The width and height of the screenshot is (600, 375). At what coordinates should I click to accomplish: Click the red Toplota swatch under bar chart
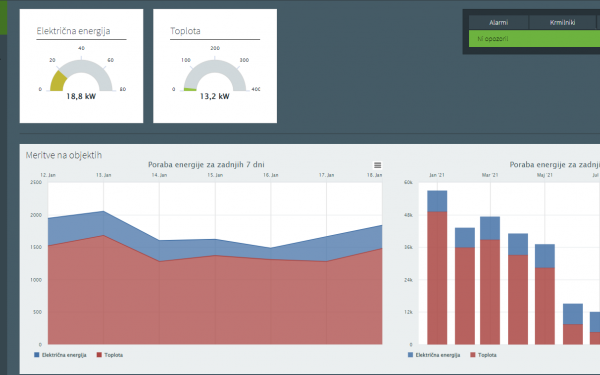pyautogui.click(x=473, y=355)
